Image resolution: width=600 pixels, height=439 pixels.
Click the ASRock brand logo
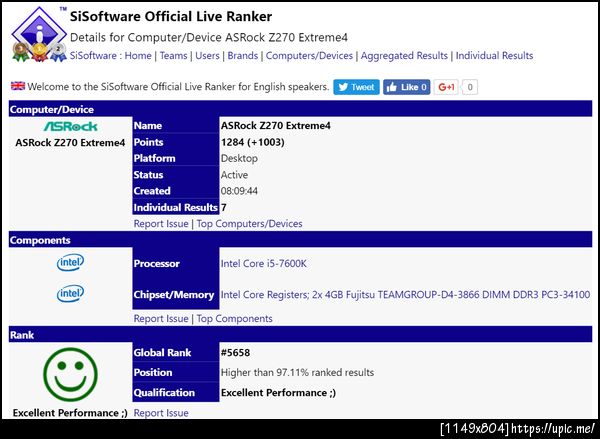point(70,126)
